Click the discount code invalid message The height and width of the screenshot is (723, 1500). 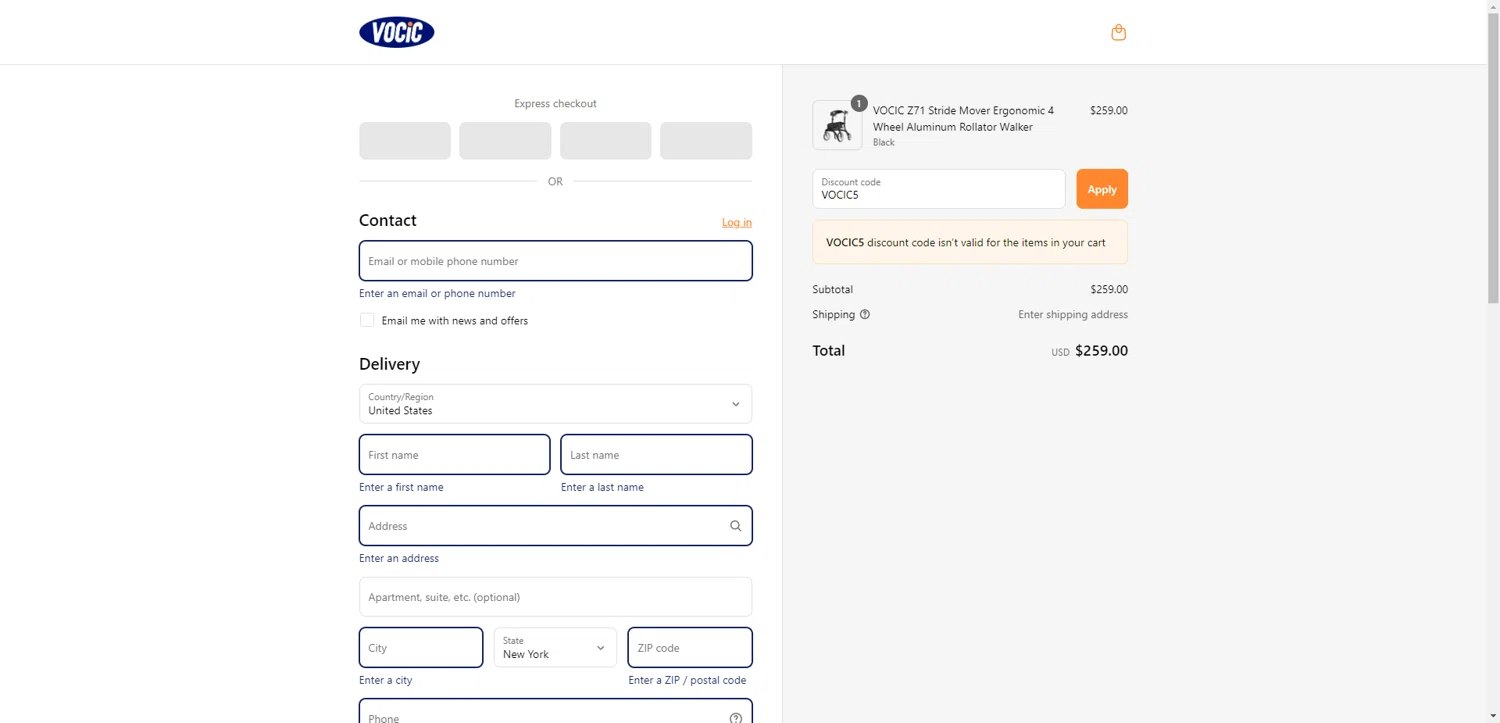970,242
